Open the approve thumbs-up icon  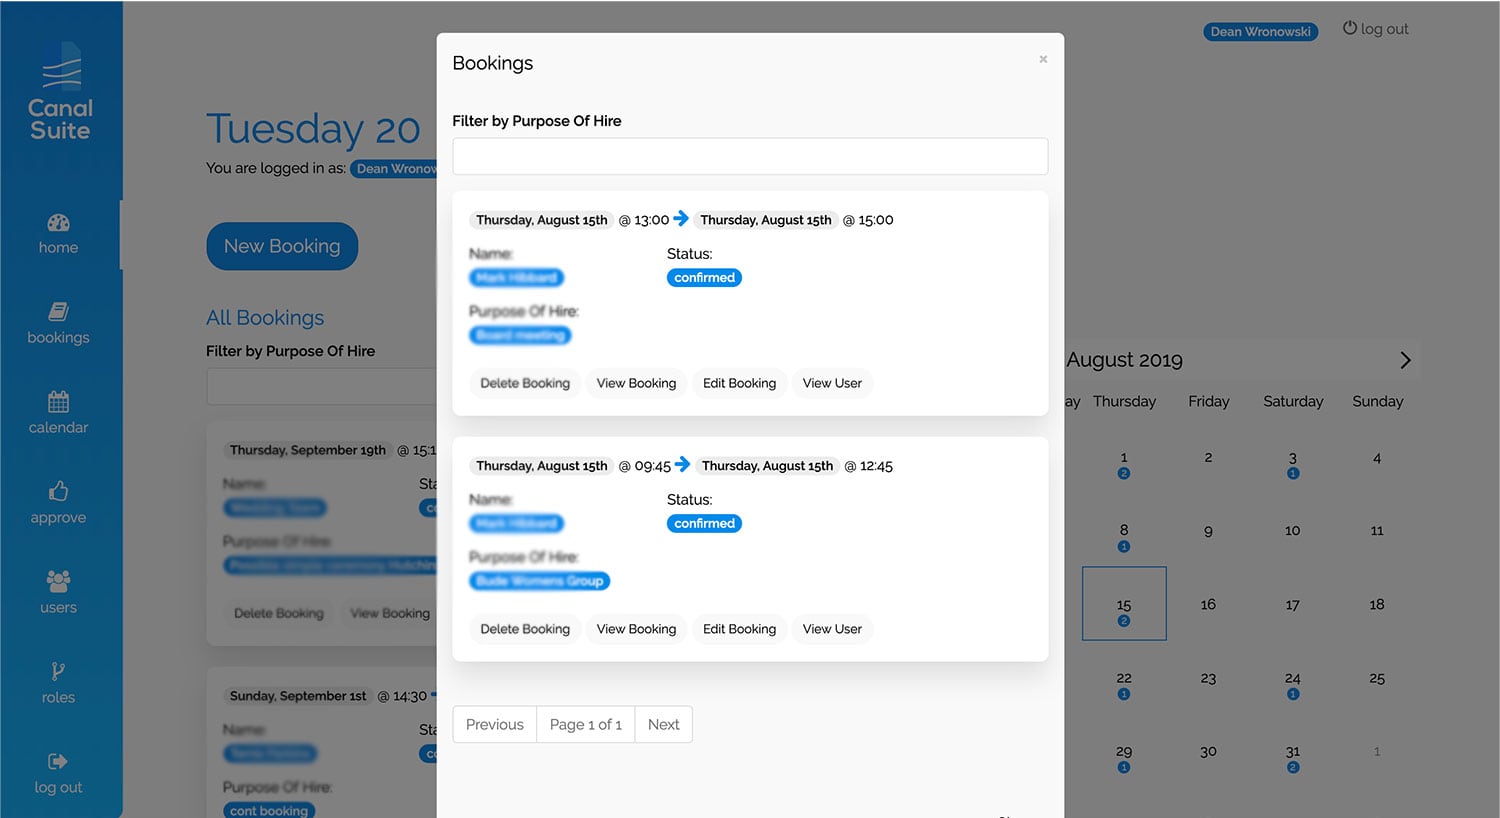58,491
